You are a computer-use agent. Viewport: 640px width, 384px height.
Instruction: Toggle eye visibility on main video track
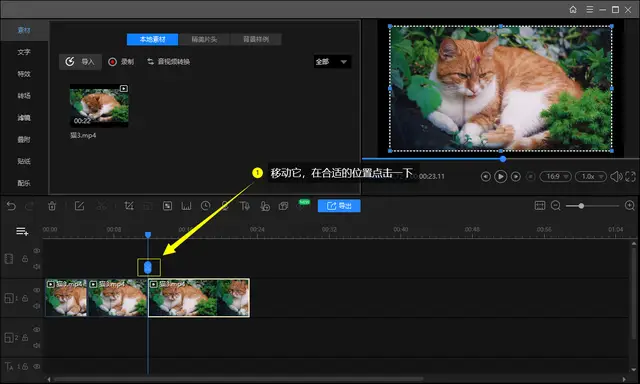click(37, 251)
